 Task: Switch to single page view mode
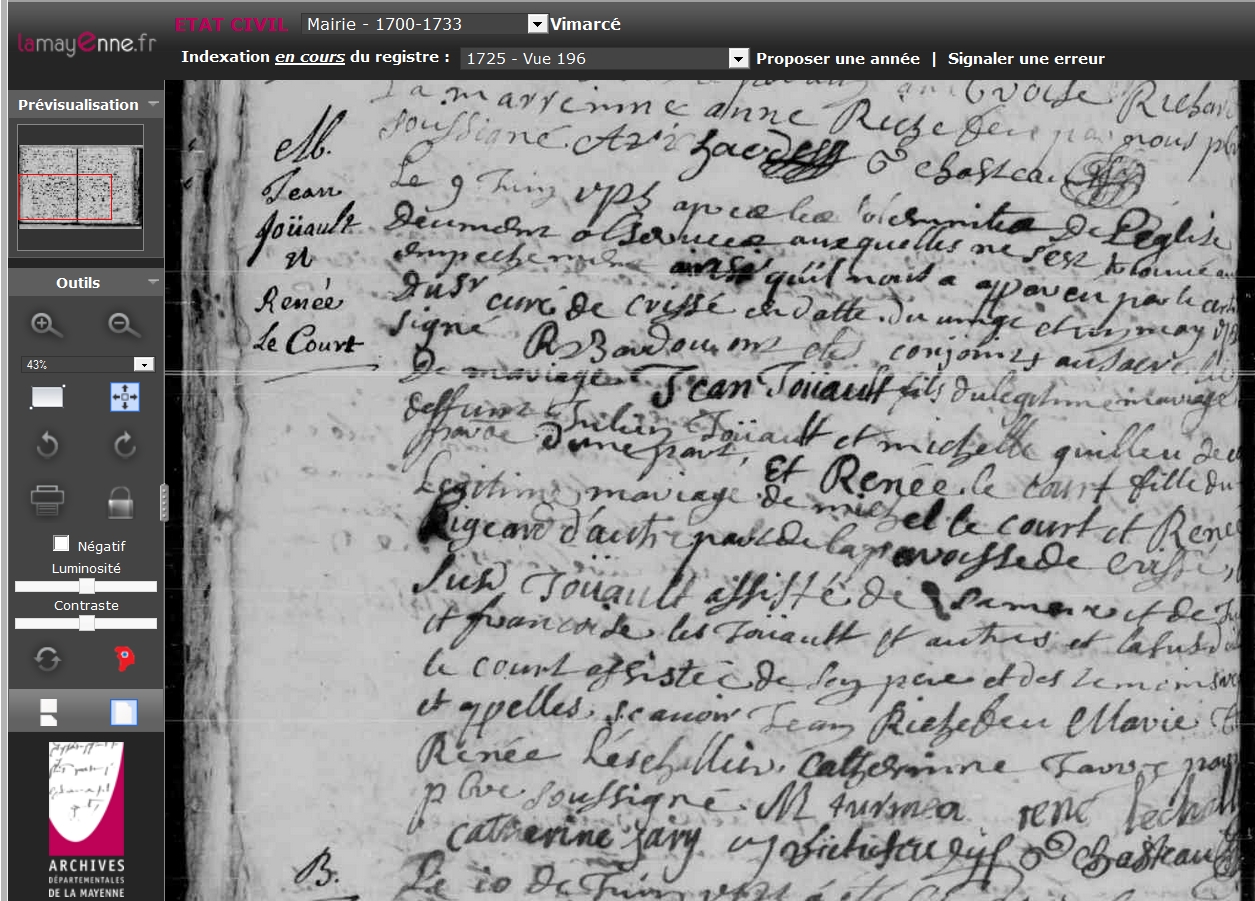(124, 712)
